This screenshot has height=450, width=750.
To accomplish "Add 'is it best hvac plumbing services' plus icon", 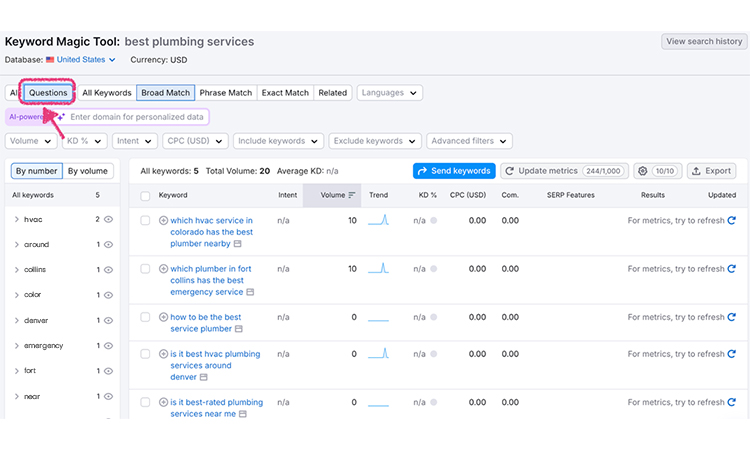I will (x=163, y=354).
